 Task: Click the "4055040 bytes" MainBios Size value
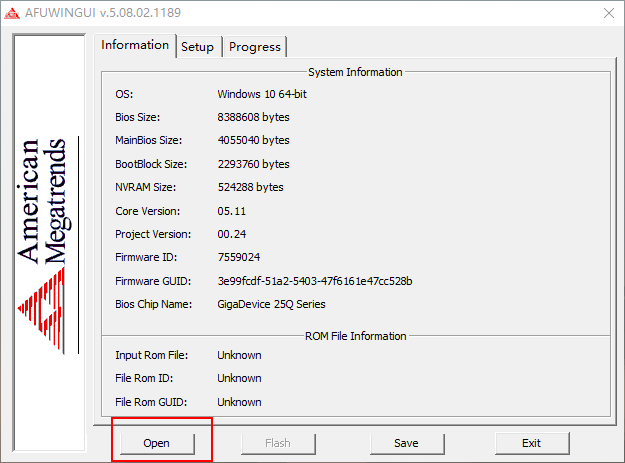(253, 140)
